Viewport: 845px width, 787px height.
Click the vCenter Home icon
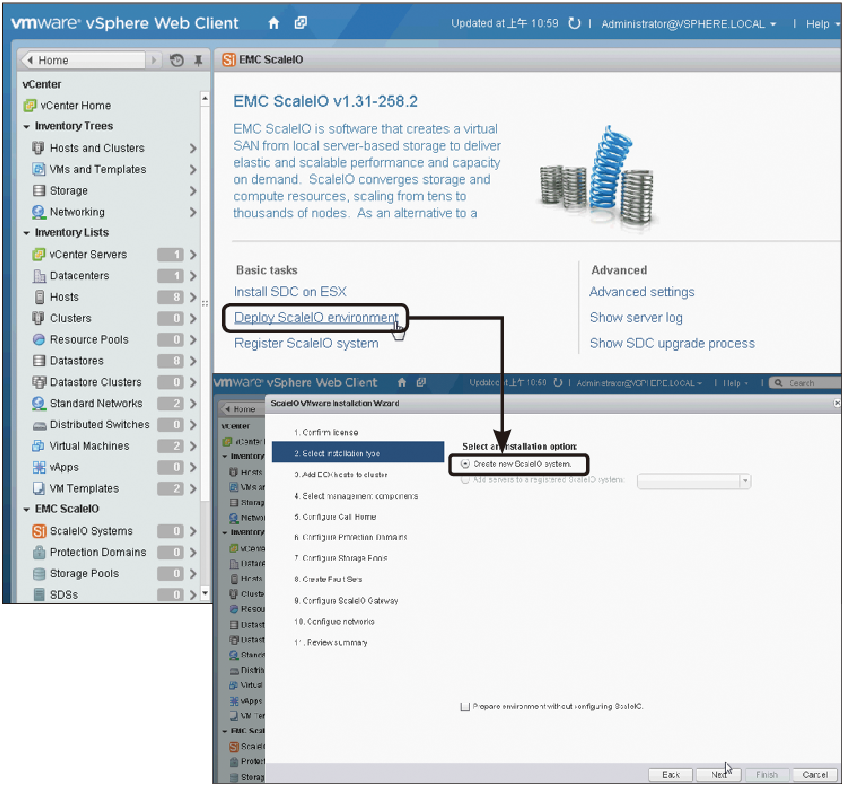point(30,105)
